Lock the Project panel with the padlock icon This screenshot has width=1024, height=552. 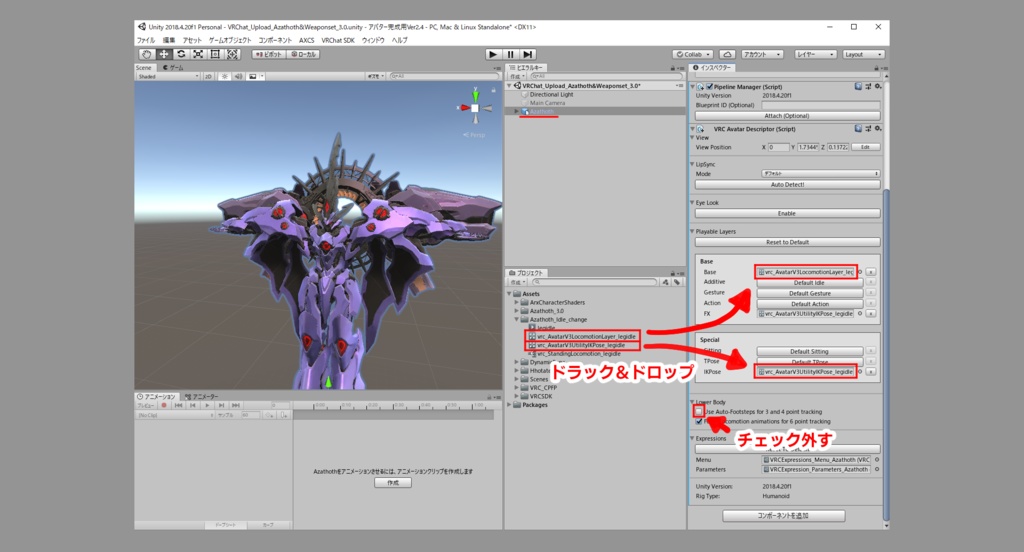(x=672, y=273)
